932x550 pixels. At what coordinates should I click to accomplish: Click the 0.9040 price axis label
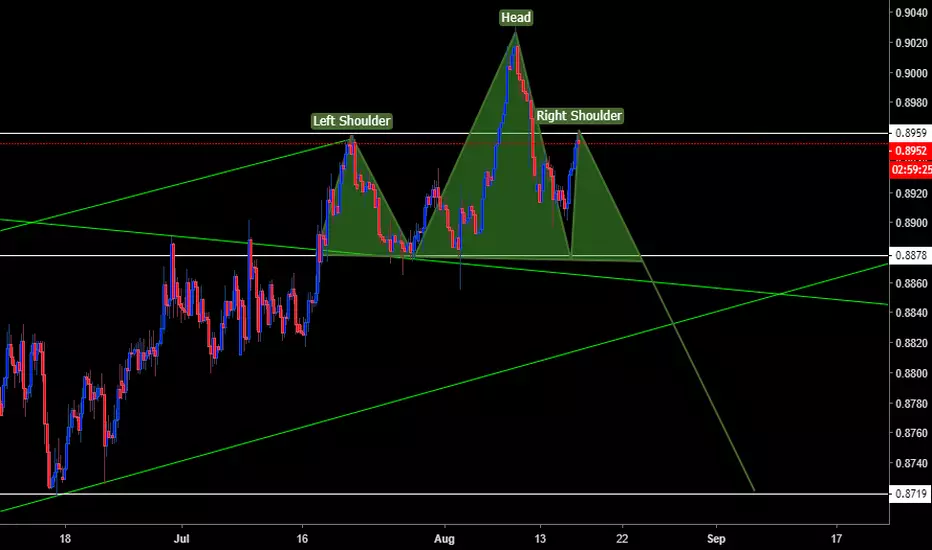tap(911, 13)
